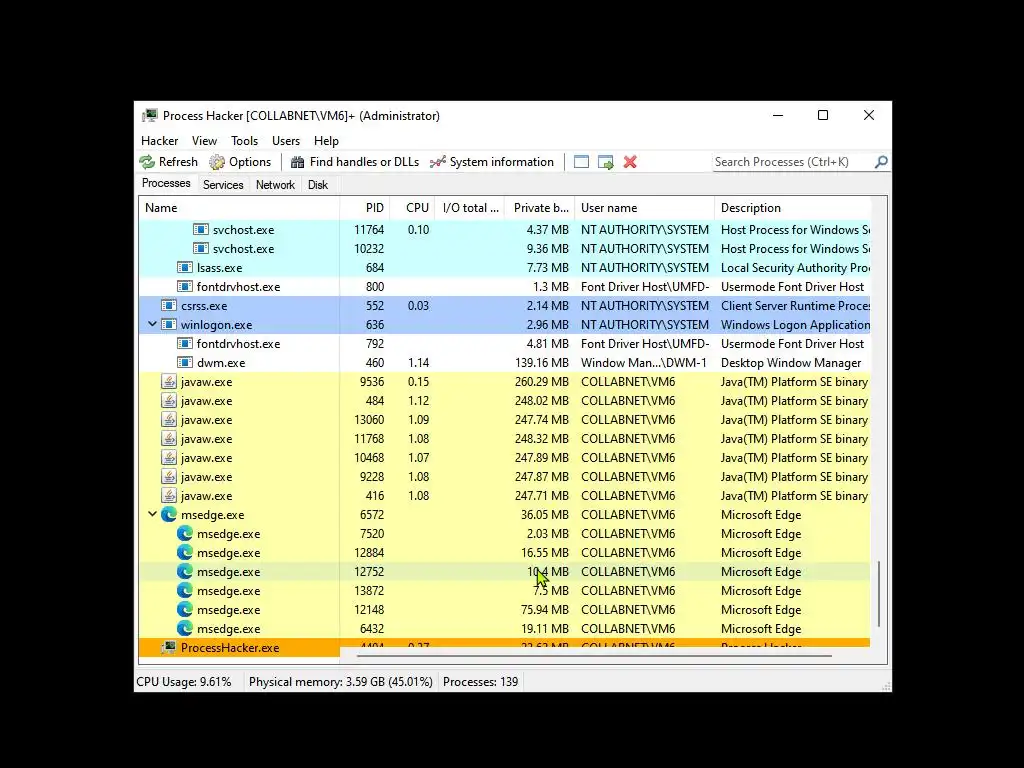The width and height of the screenshot is (1024, 768).
Task: Click icon of svchost.exe PID 10232
Action: (200, 249)
